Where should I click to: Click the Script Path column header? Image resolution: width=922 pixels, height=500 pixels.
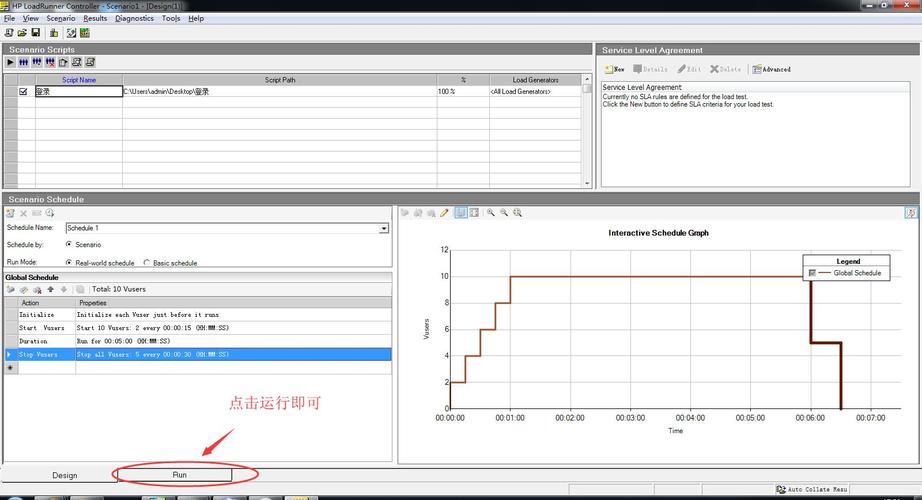(280, 80)
